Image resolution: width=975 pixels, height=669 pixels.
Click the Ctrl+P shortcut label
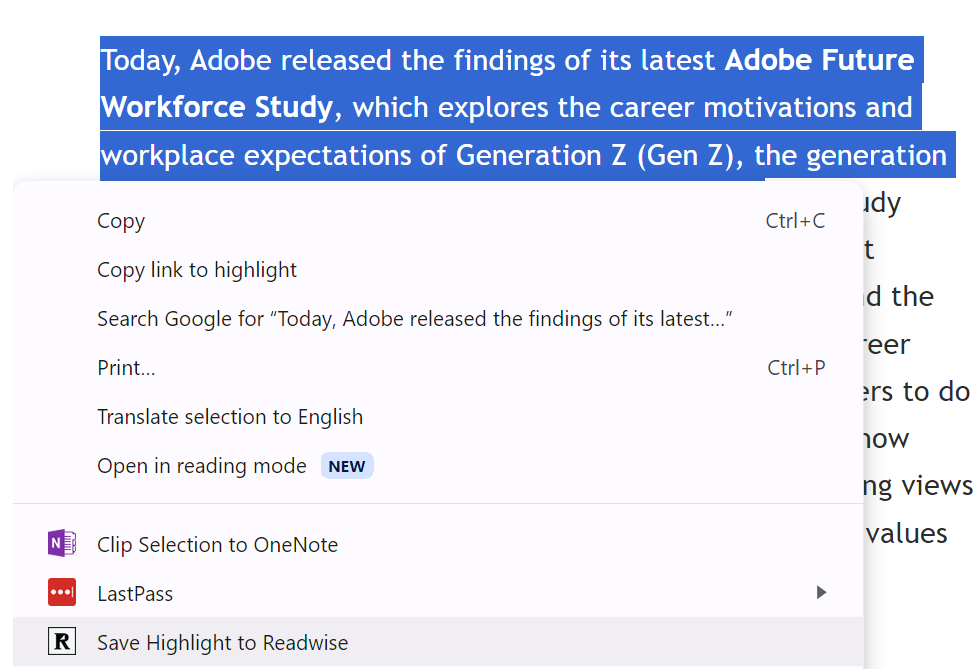(796, 368)
